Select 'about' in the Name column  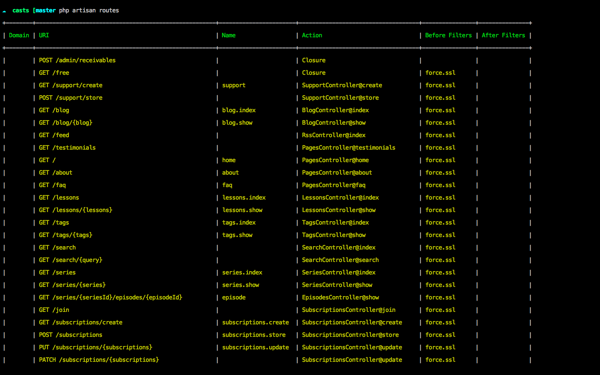coord(230,173)
